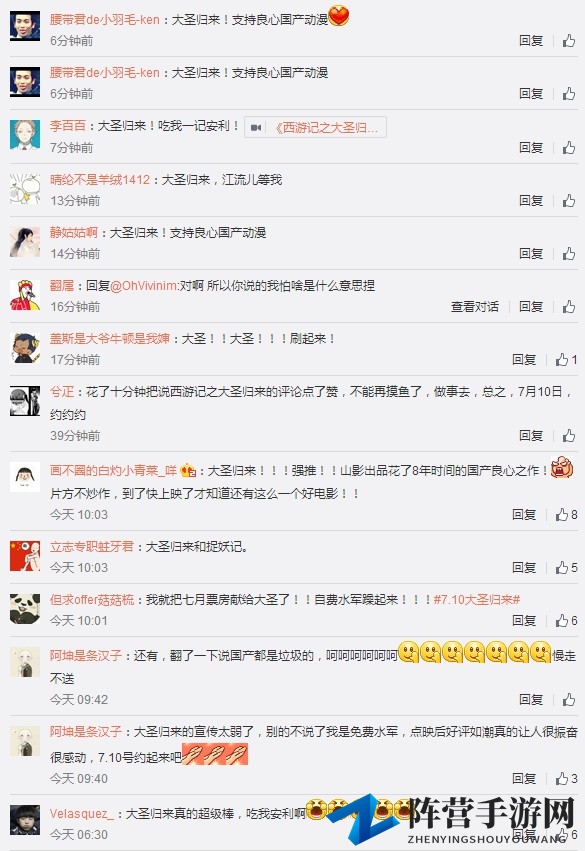The image size is (585, 851).
Task: Open Velasquez_ username link
Action: point(82,814)
